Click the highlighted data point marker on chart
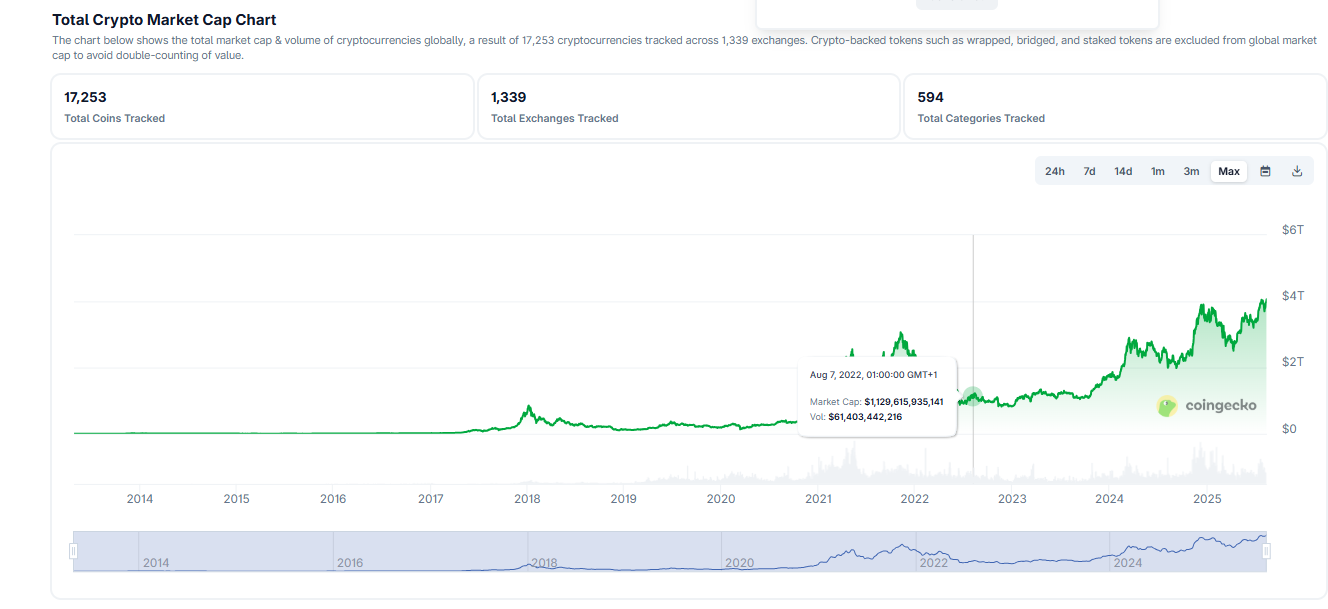1328x609 pixels. pyautogui.click(x=972, y=397)
